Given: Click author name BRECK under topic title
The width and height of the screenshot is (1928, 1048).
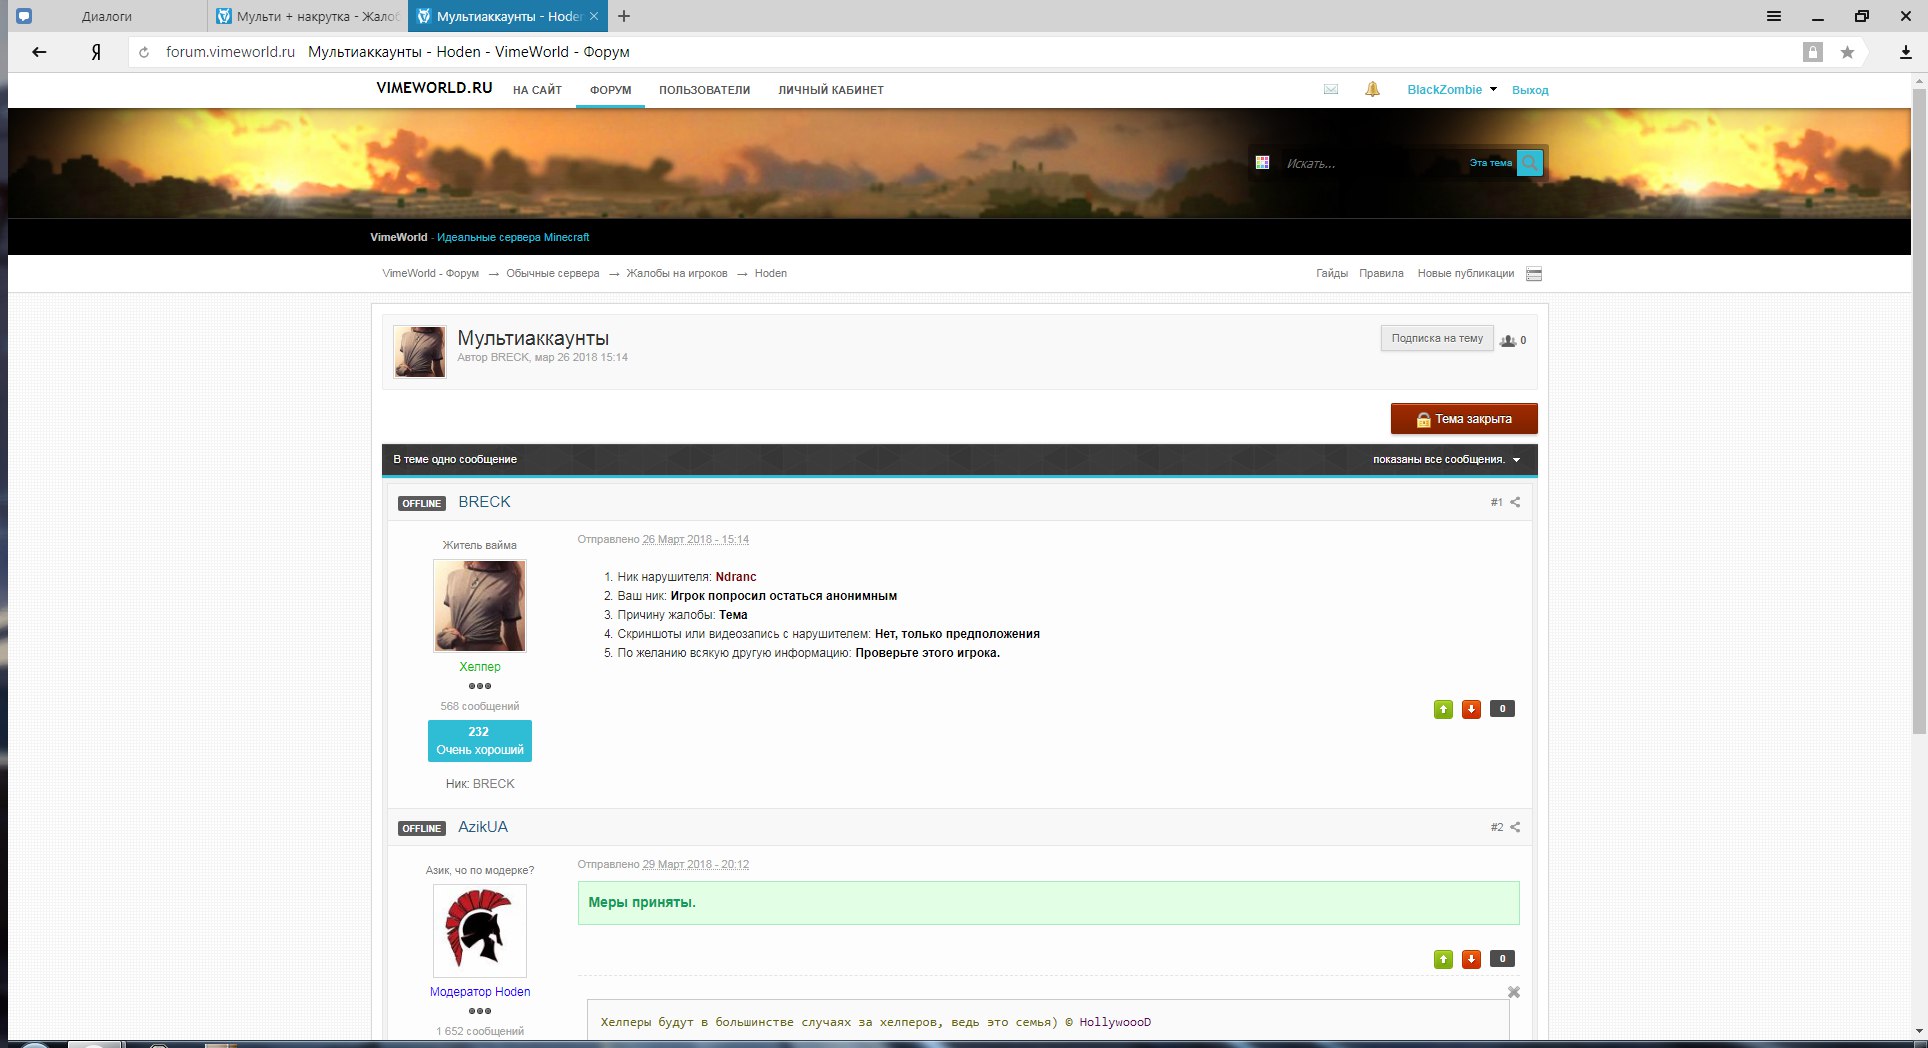Looking at the screenshot, I should coord(509,357).
